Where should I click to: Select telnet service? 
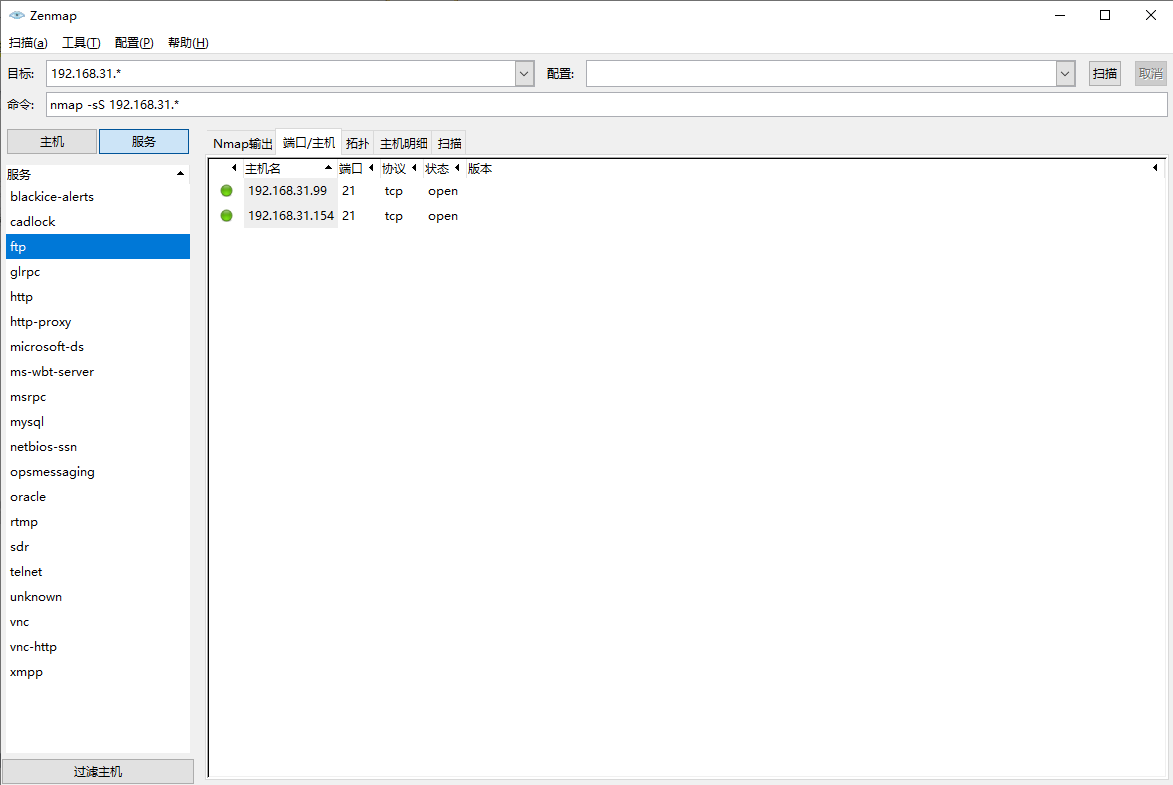pos(97,572)
